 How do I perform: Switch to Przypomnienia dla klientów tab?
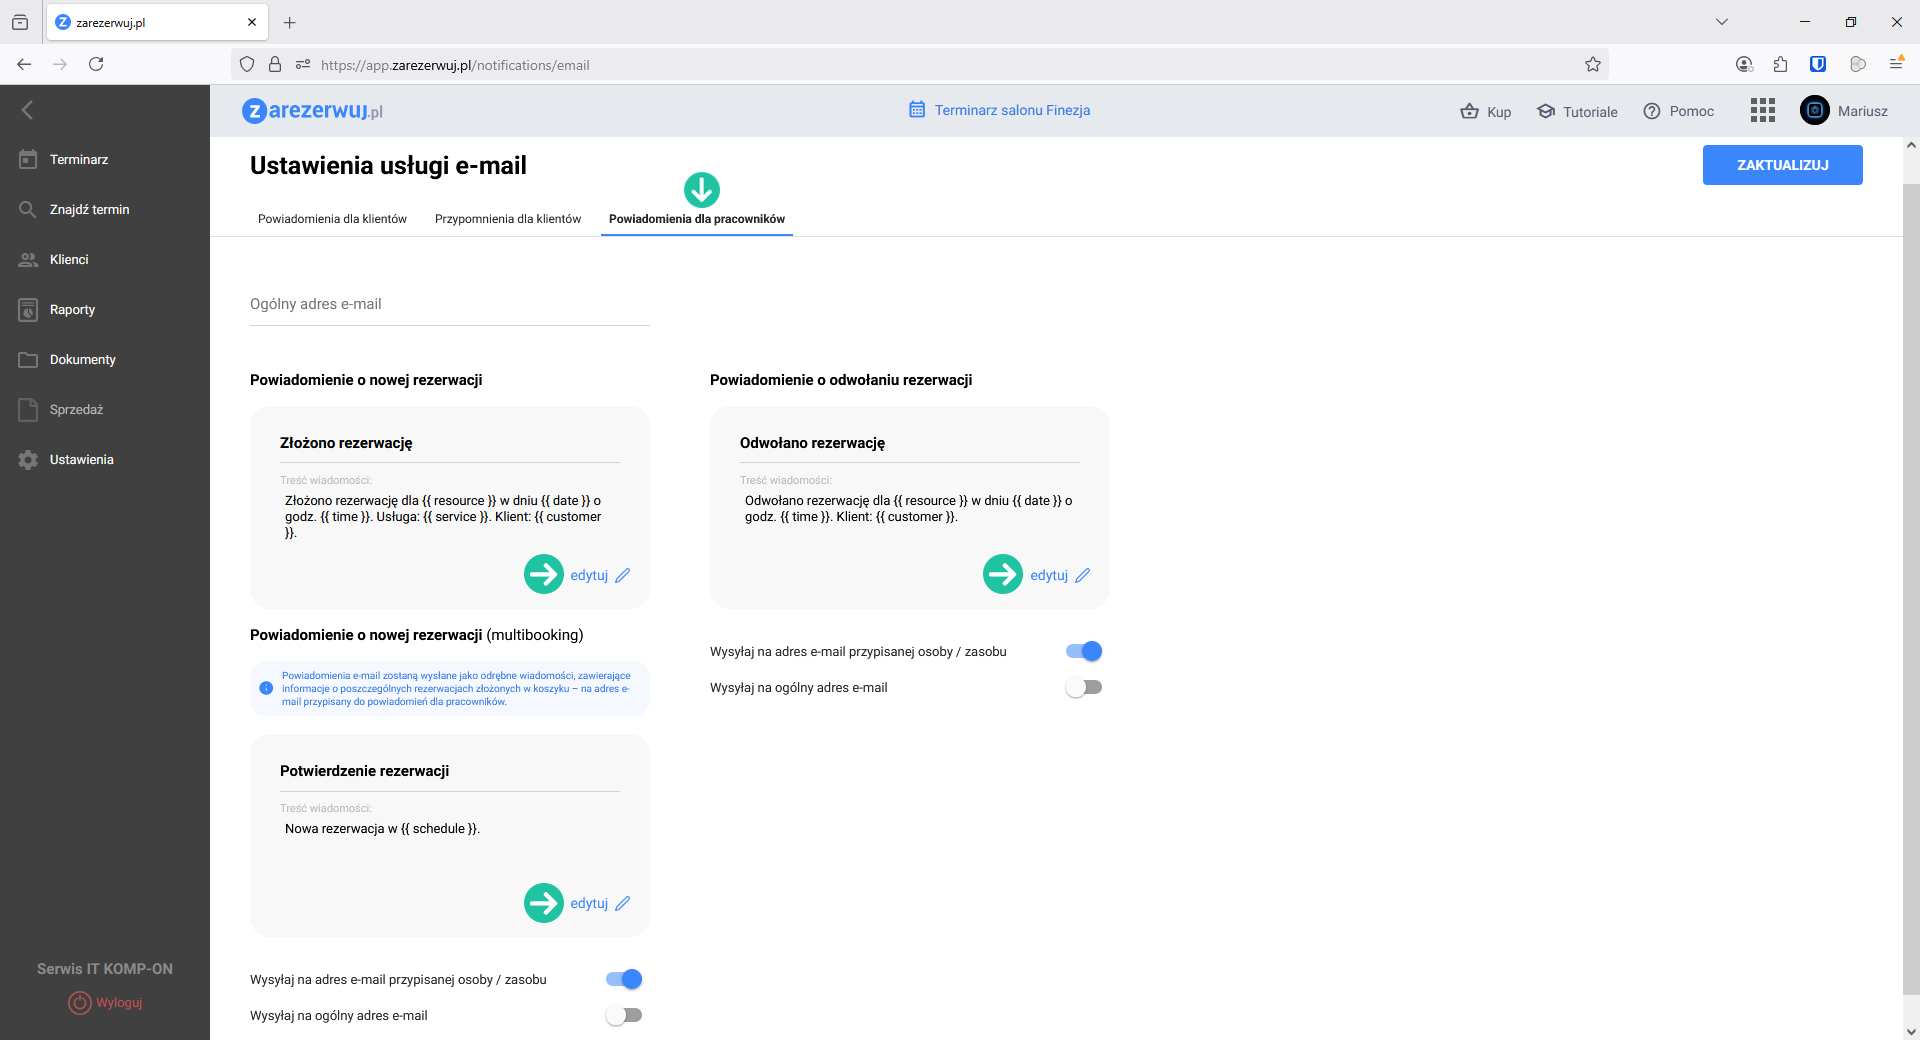(508, 219)
